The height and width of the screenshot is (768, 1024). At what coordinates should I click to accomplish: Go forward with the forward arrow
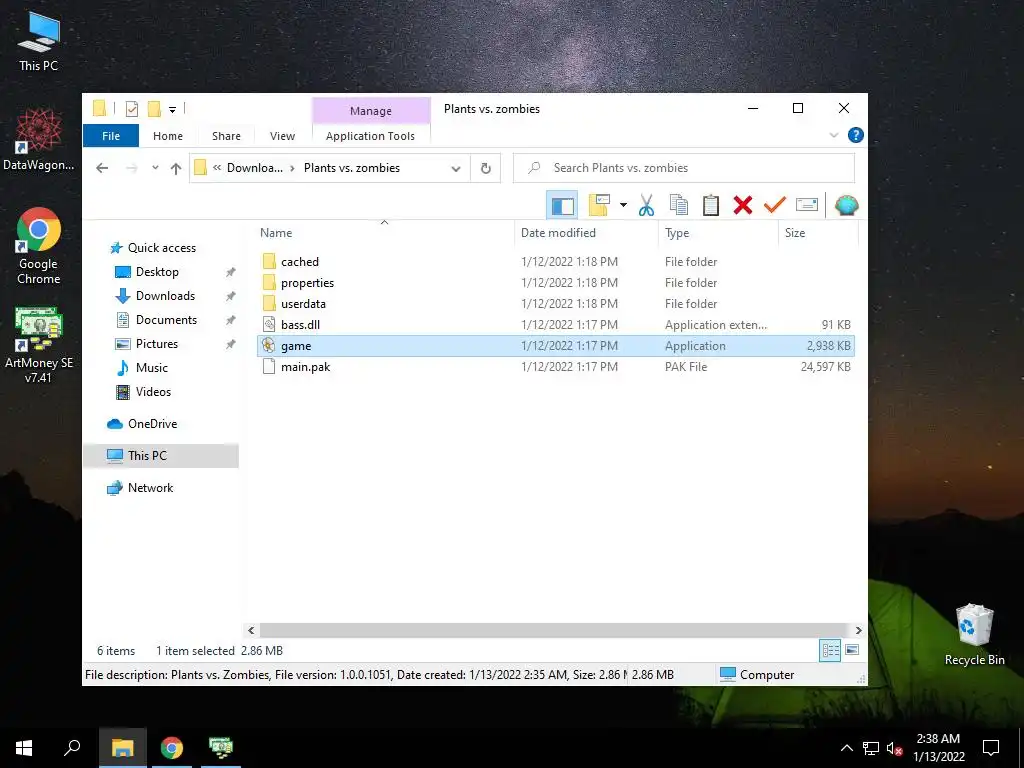pos(132,168)
